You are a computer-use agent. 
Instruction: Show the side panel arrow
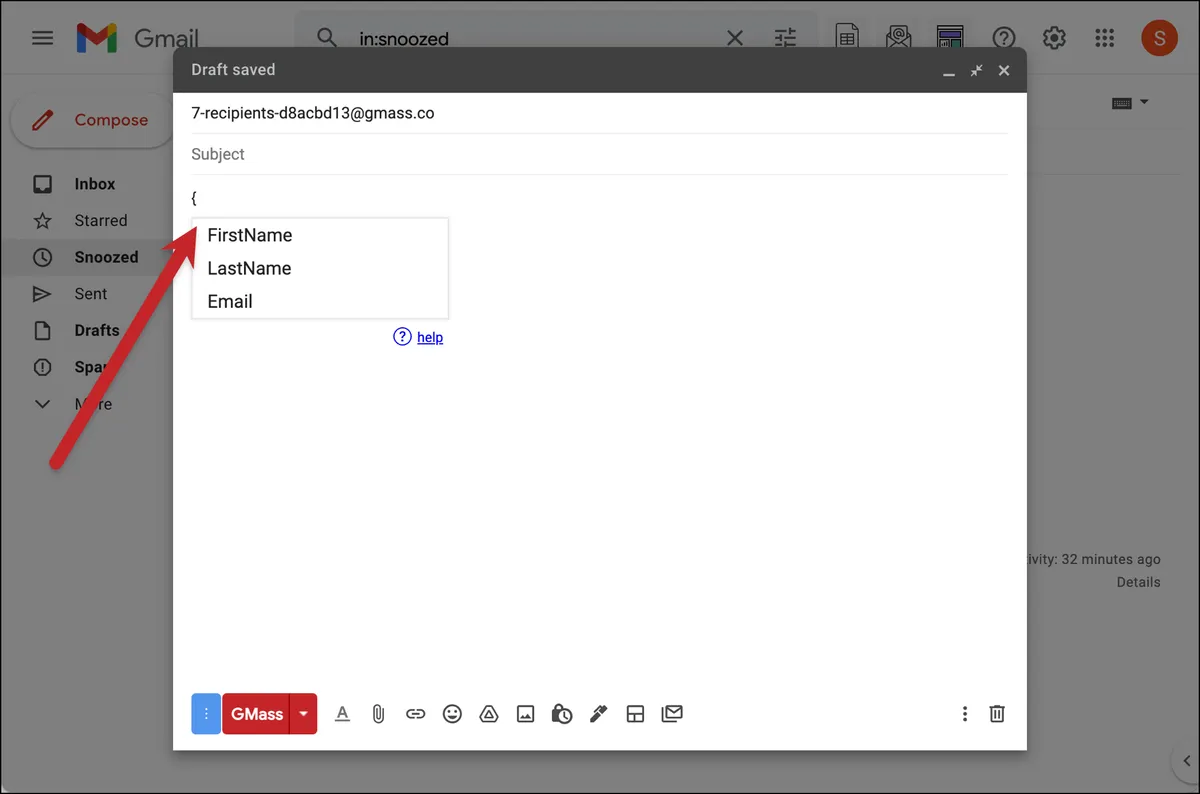click(1184, 762)
